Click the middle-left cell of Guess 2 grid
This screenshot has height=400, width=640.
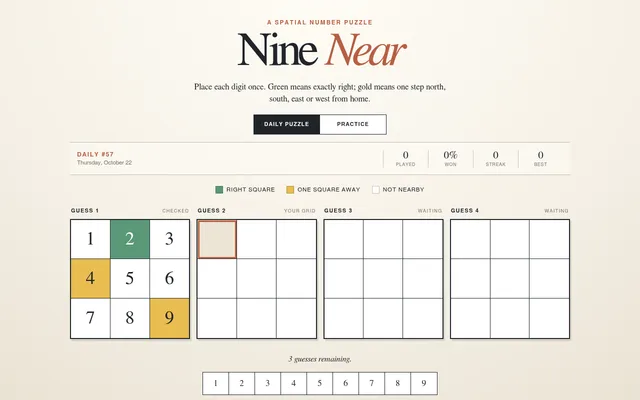tap(217, 279)
